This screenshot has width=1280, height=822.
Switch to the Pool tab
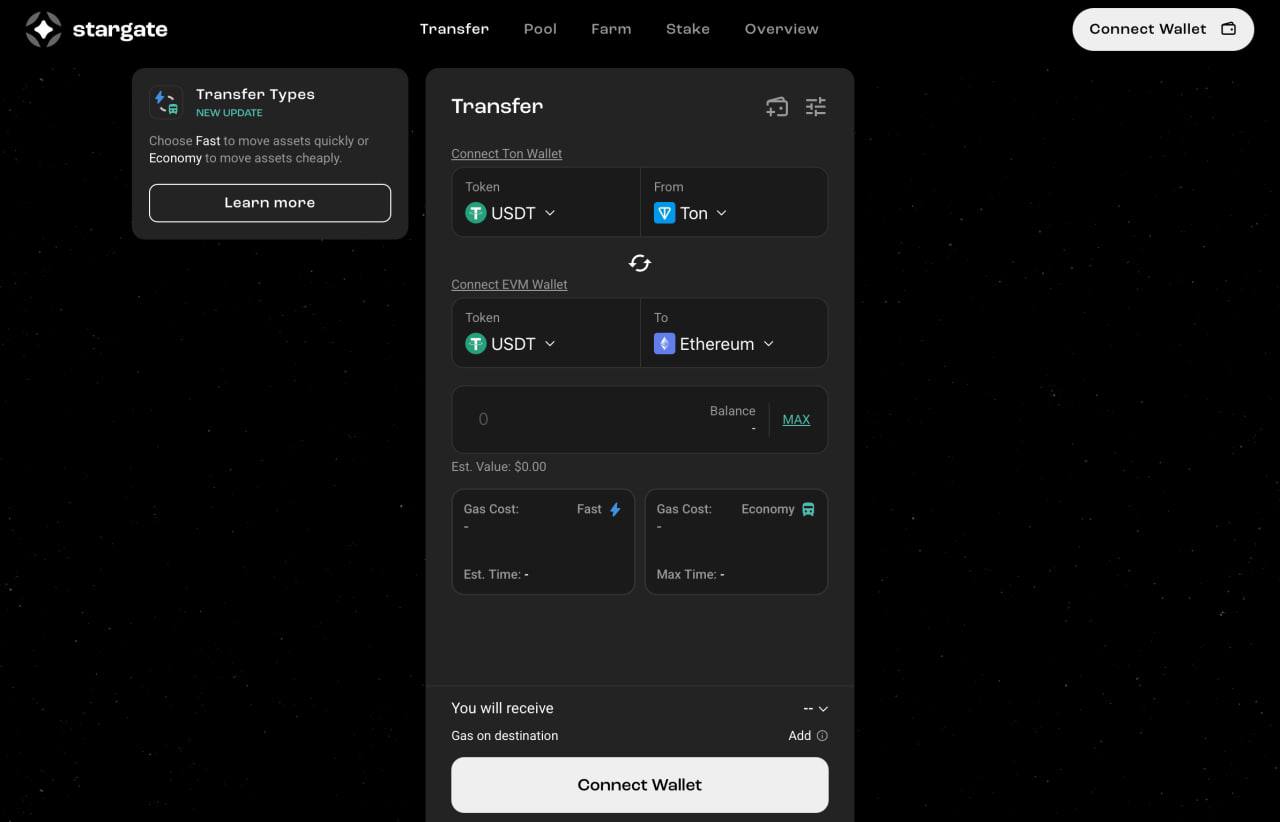(540, 29)
